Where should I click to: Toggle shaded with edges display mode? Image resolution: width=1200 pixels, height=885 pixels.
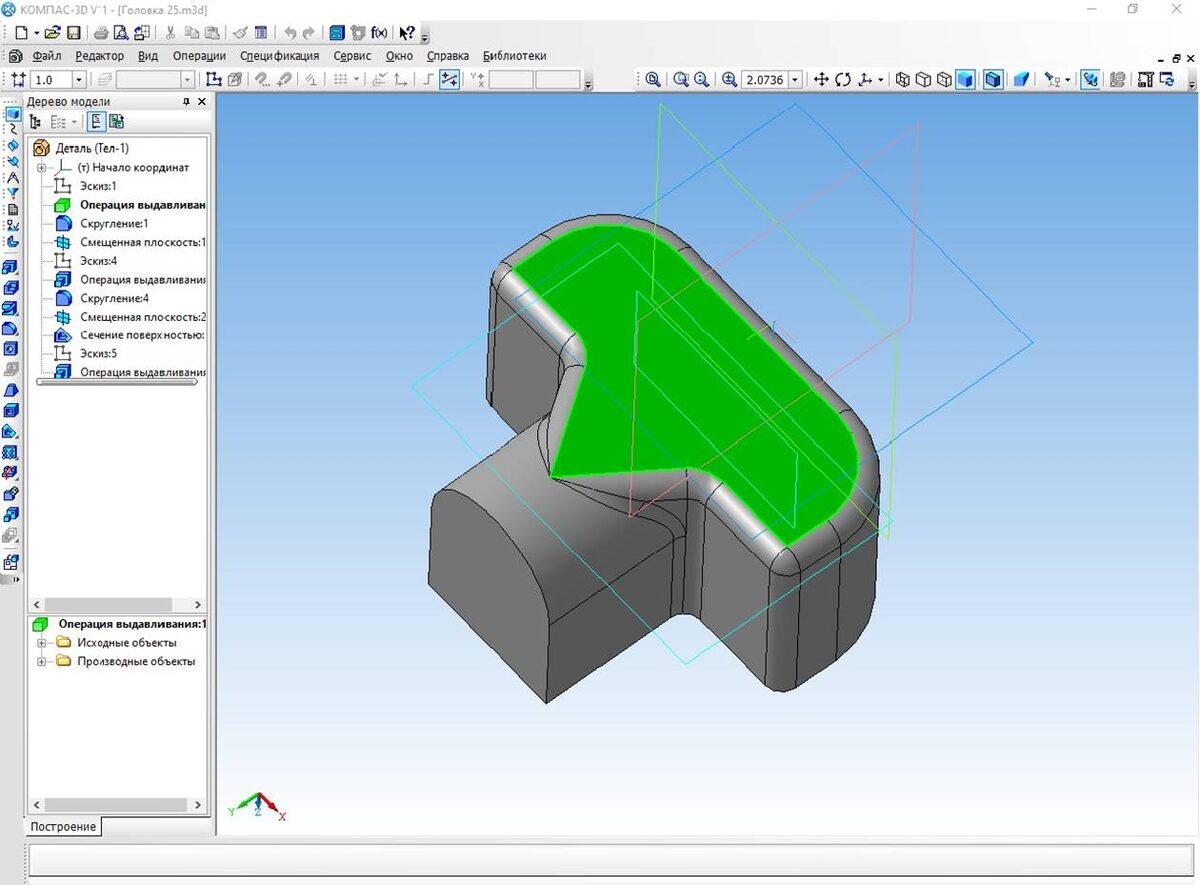pos(993,79)
